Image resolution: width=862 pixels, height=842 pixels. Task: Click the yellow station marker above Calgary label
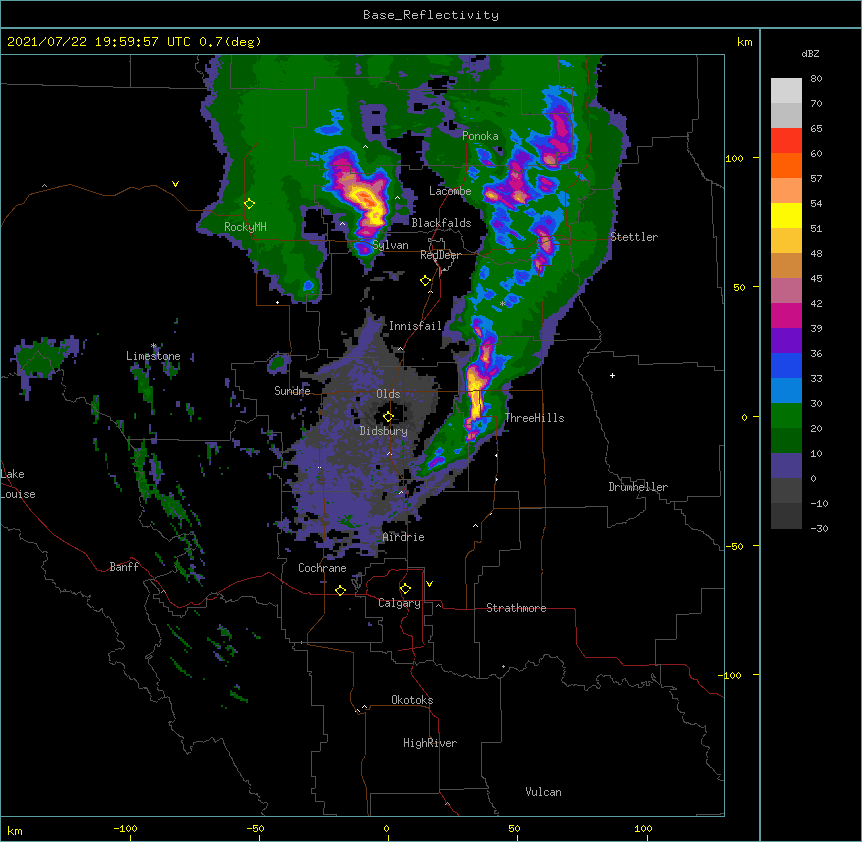click(x=405, y=589)
